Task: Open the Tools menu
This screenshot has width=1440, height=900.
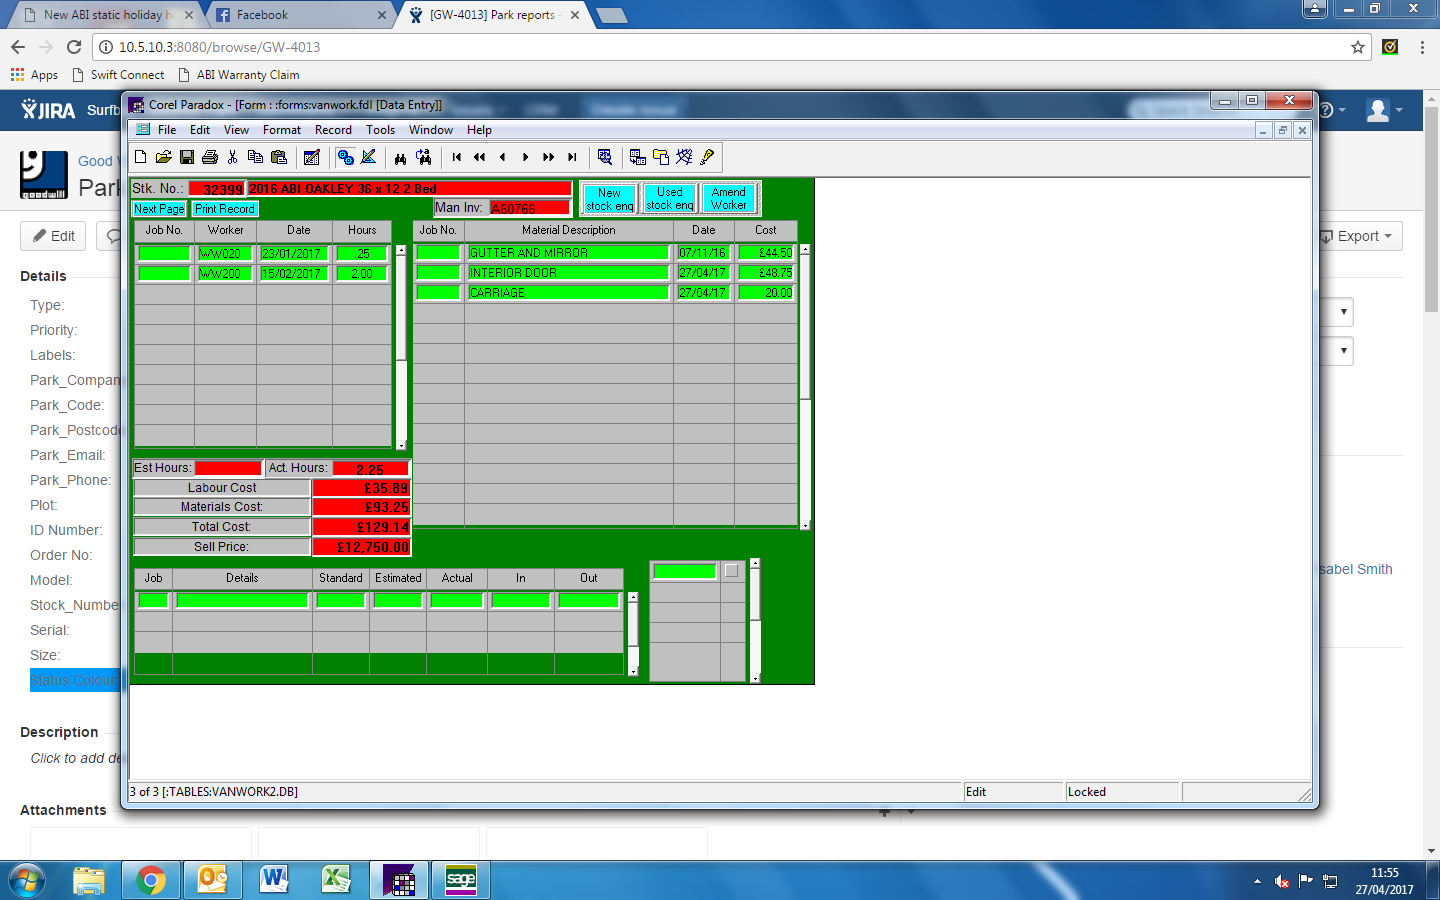Action: tap(380, 130)
